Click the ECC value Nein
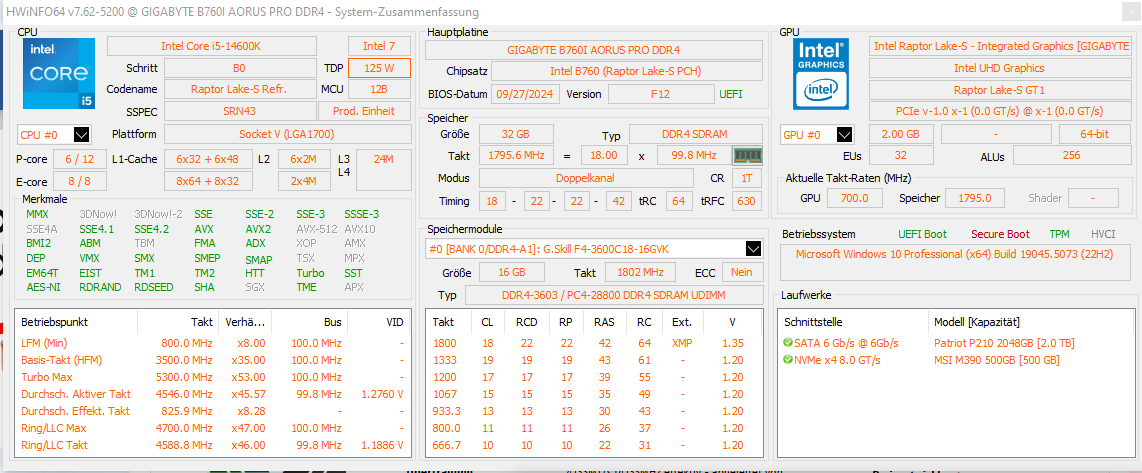The height and width of the screenshot is (473, 1142). [x=742, y=272]
